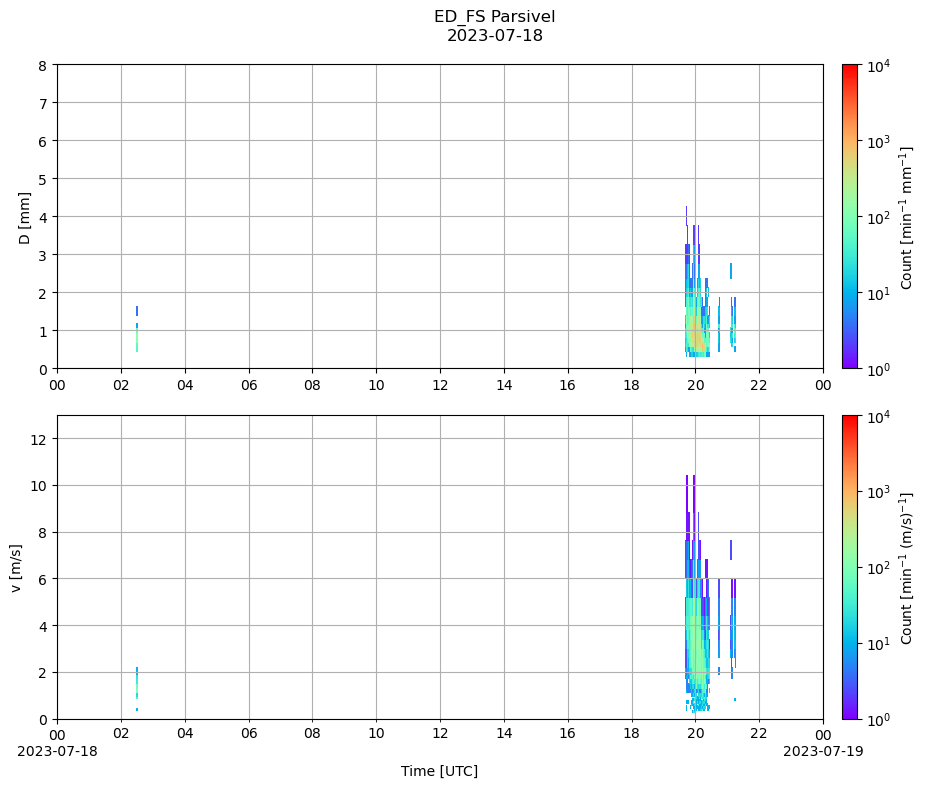Click tick label '1' on the D axis

click(43, 331)
